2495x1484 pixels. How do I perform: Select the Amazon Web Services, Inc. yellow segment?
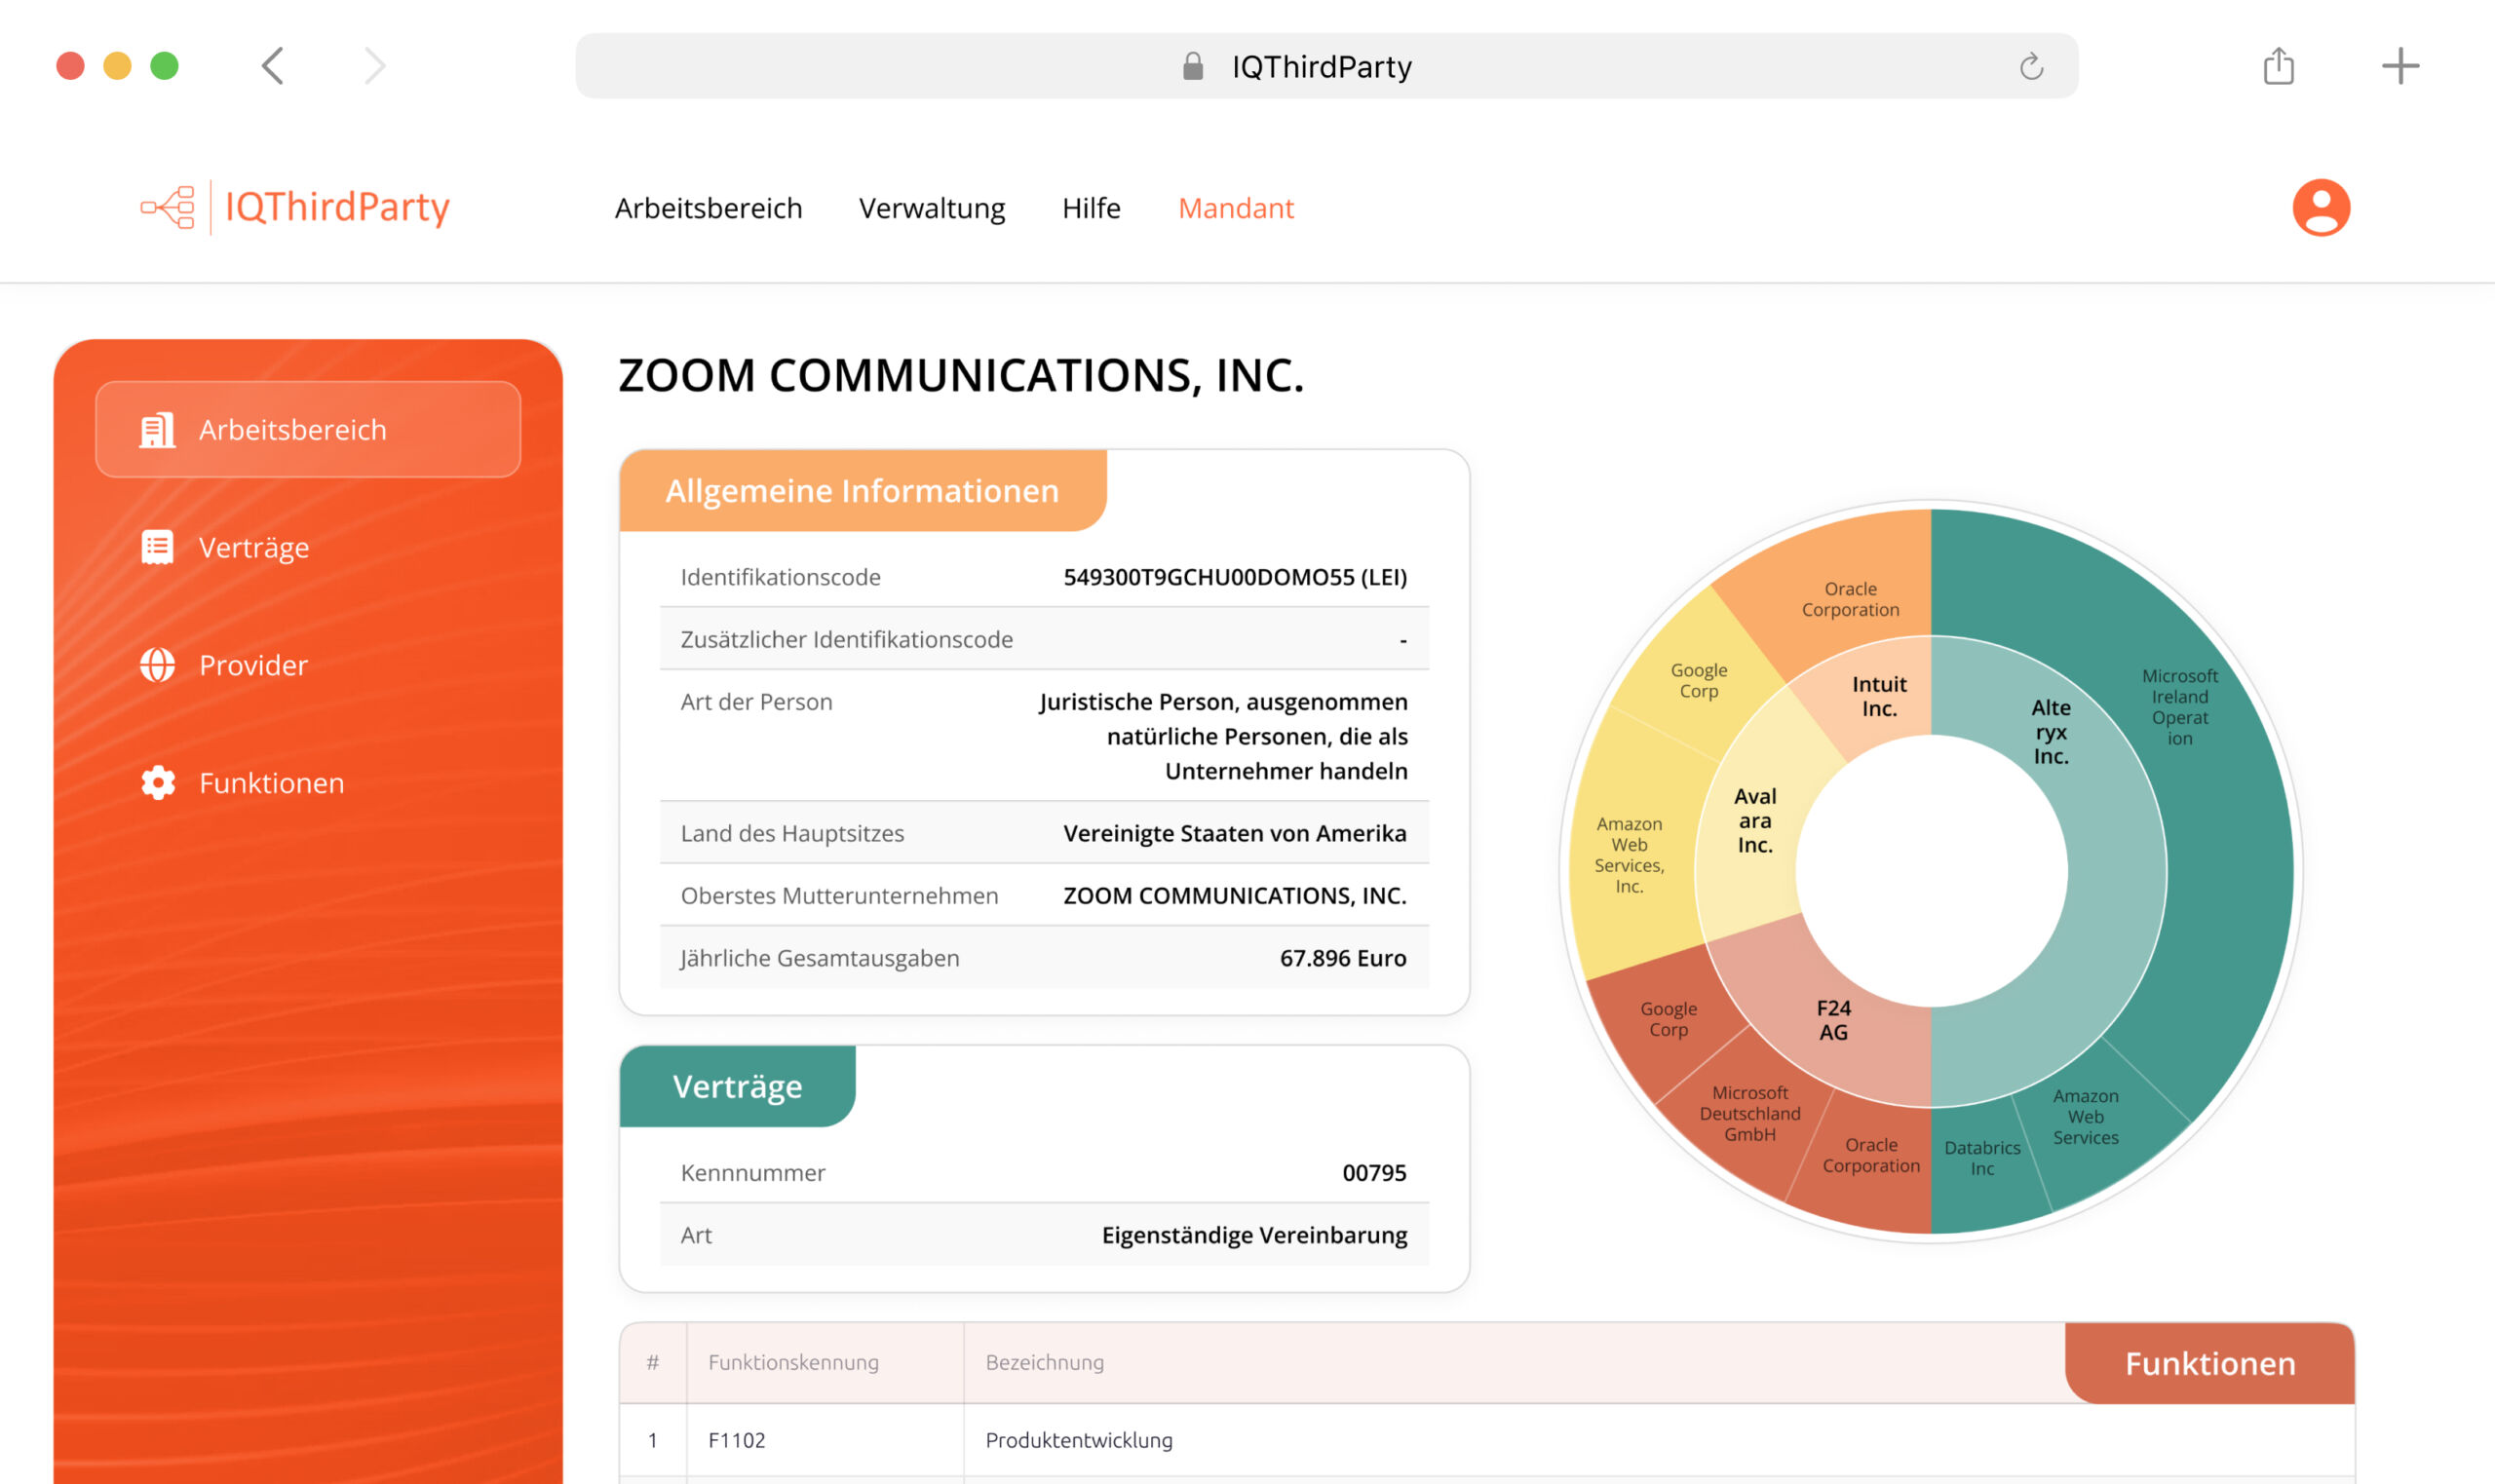click(x=1628, y=855)
